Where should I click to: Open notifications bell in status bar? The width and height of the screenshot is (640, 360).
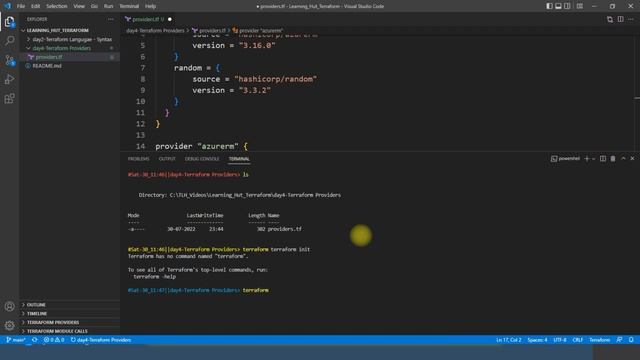(631, 340)
